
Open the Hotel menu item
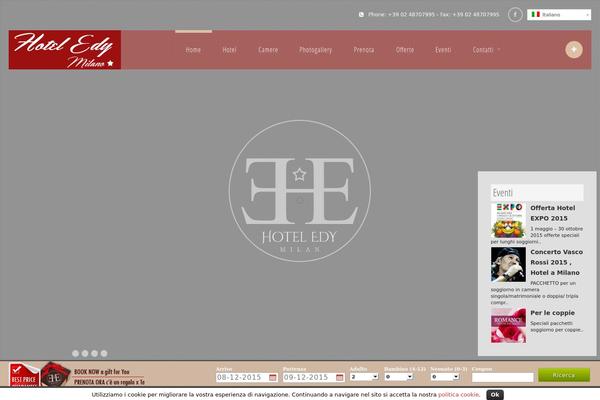pos(229,50)
